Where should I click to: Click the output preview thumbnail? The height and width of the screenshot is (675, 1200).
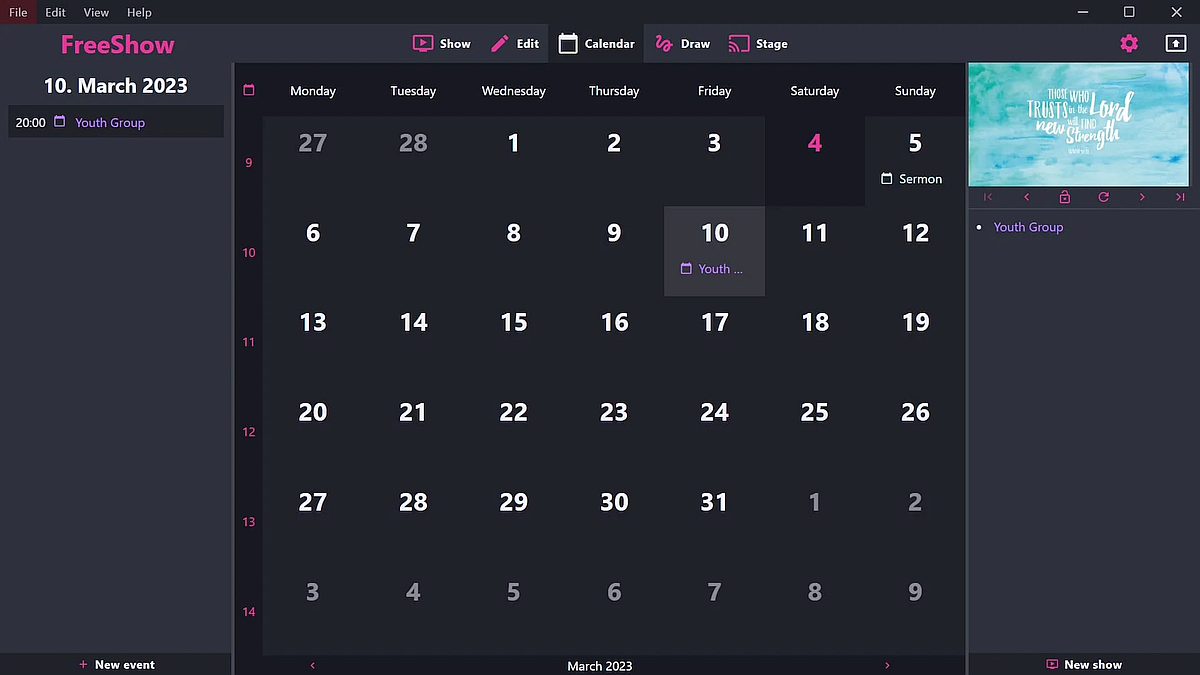[x=1078, y=125]
